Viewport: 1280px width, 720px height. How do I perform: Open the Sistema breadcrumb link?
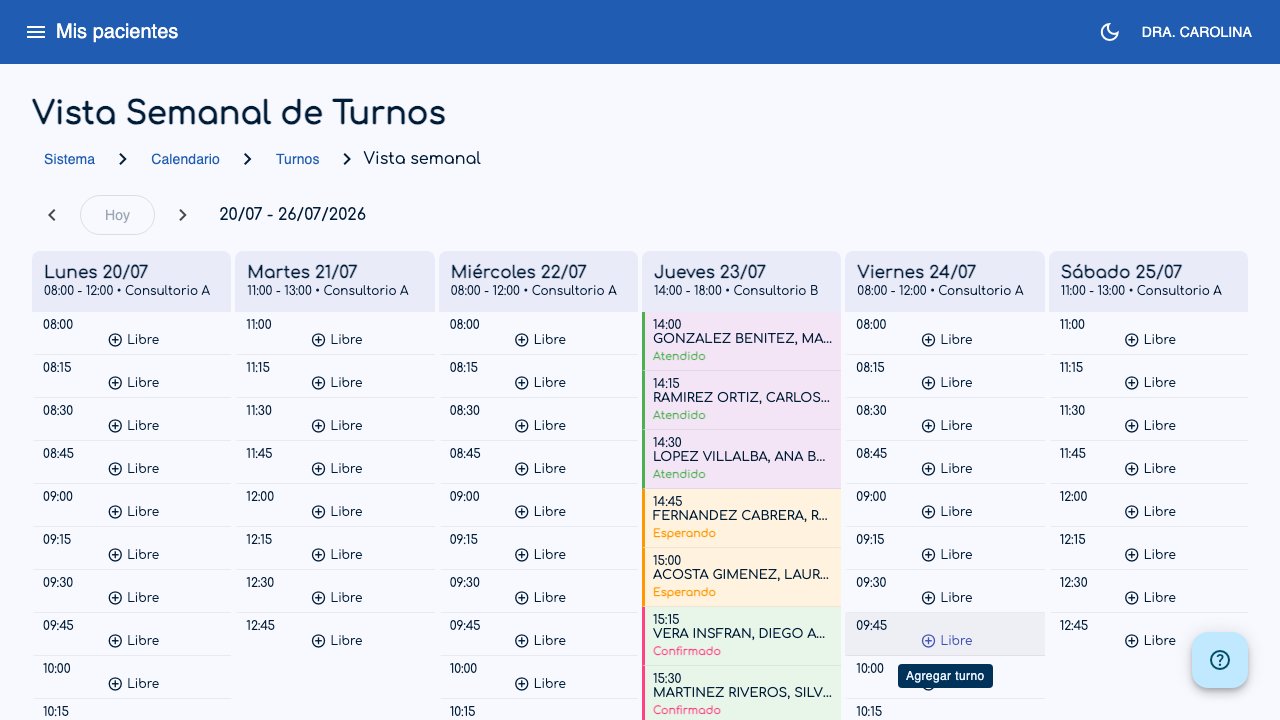[69, 159]
